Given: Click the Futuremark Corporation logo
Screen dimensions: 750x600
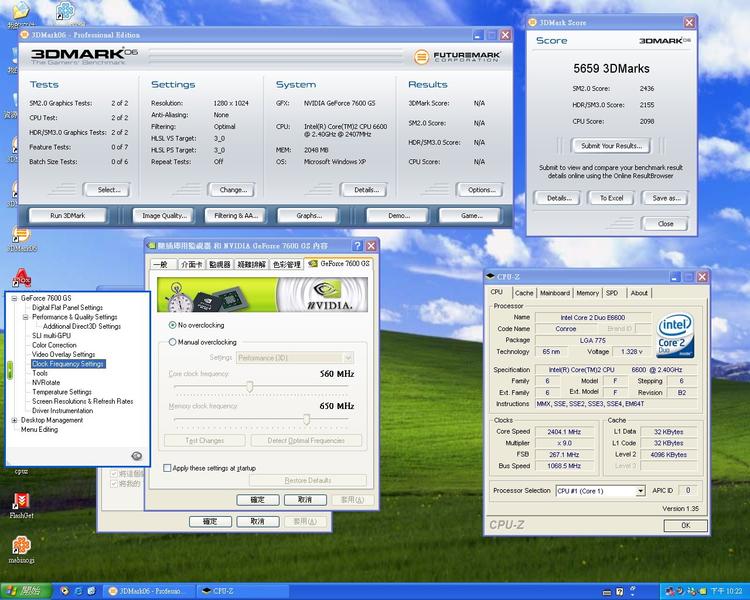Looking at the screenshot, I should (x=457, y=57).
